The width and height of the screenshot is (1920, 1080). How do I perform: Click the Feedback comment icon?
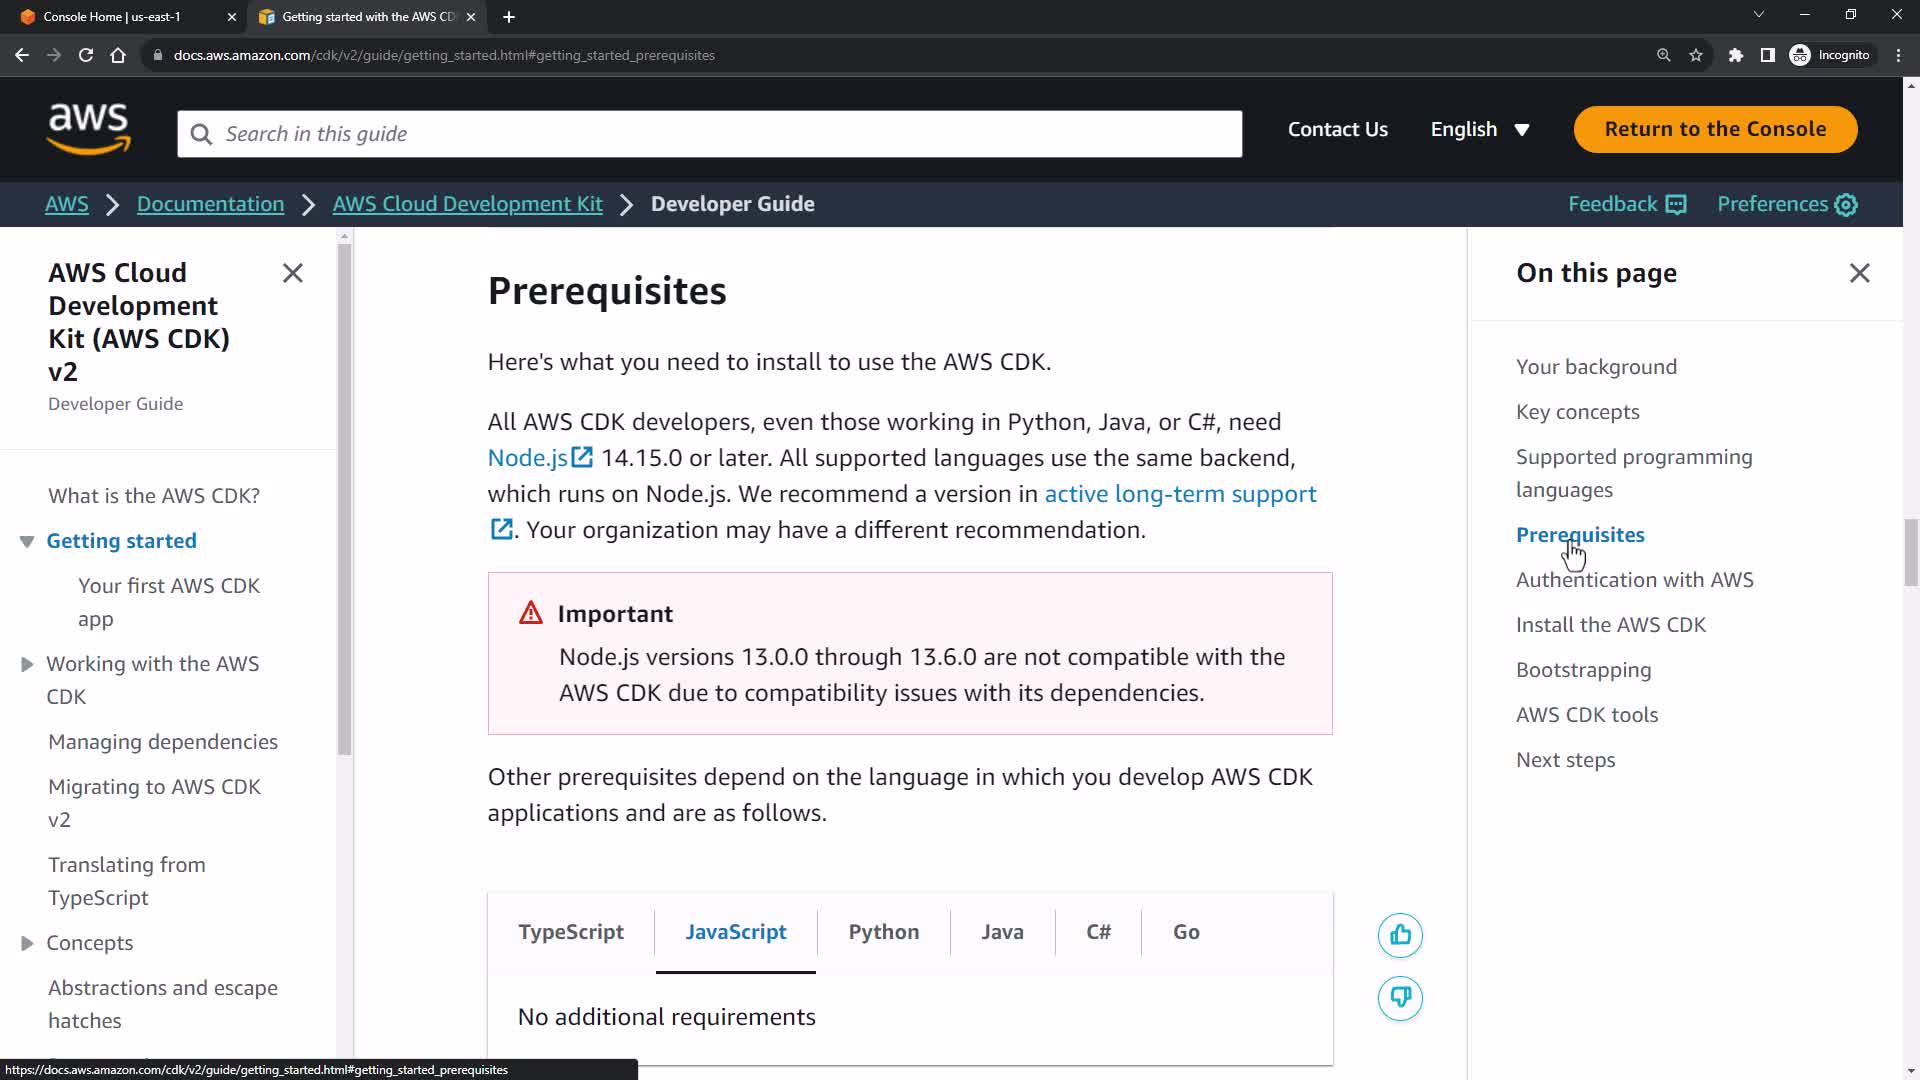coord(1676,205)
